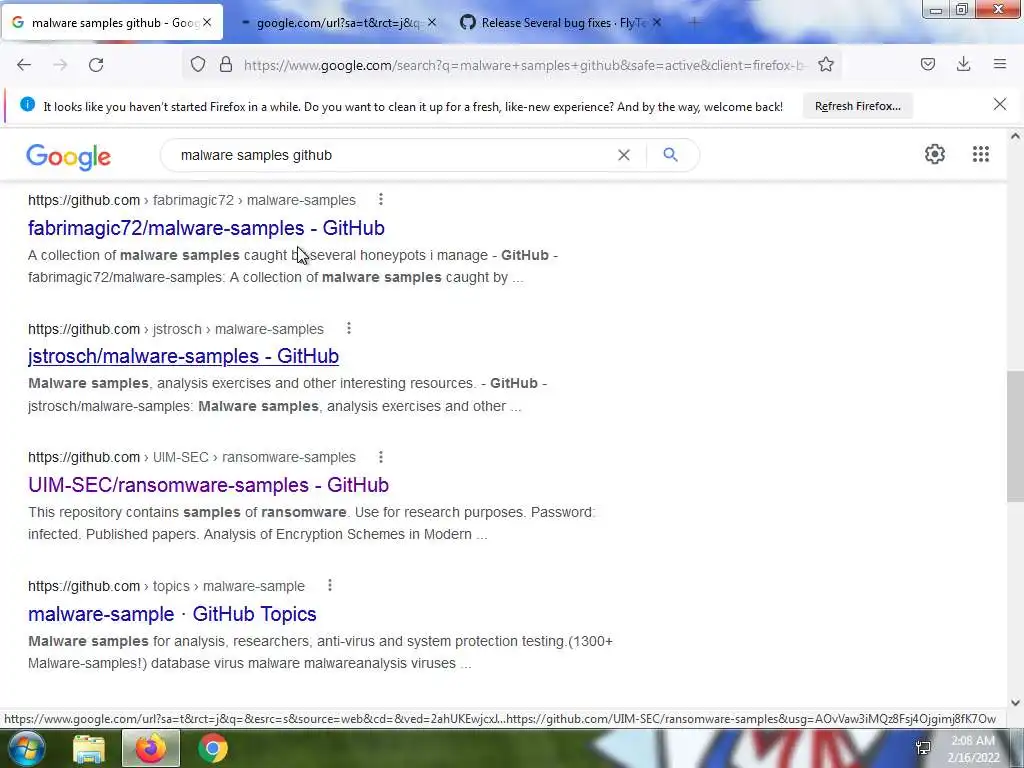
Task: Clear the Google search box text
Action: point(624,155)
